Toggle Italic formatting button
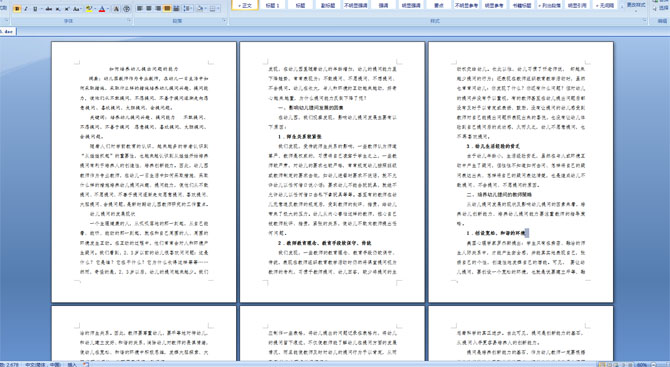670x367 pixels. (26, 9)
